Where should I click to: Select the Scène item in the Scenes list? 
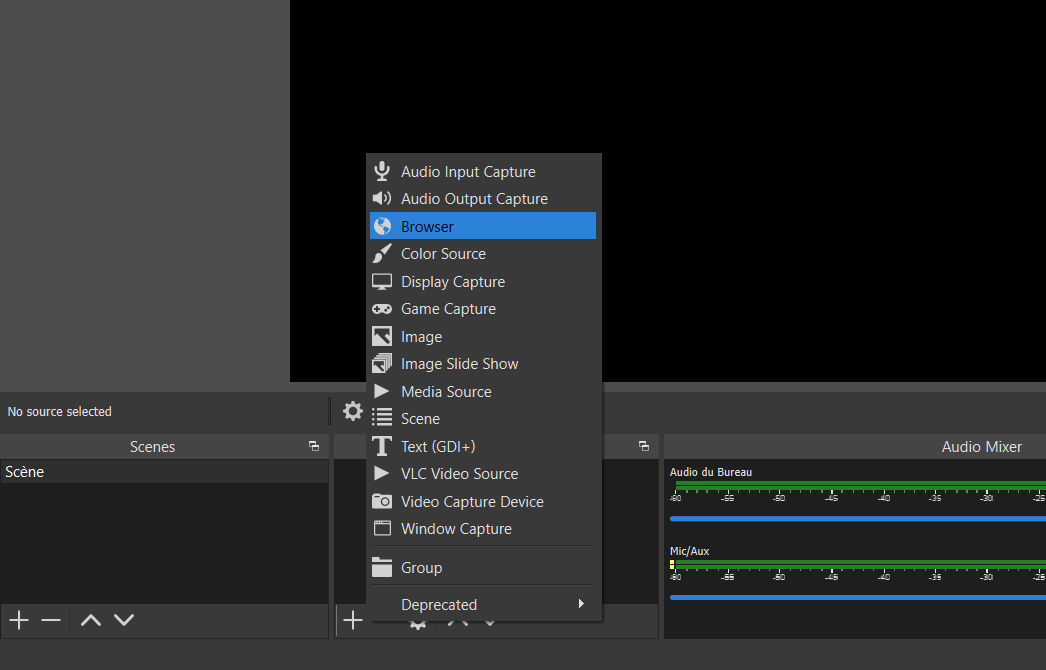(x=25, y=472)
